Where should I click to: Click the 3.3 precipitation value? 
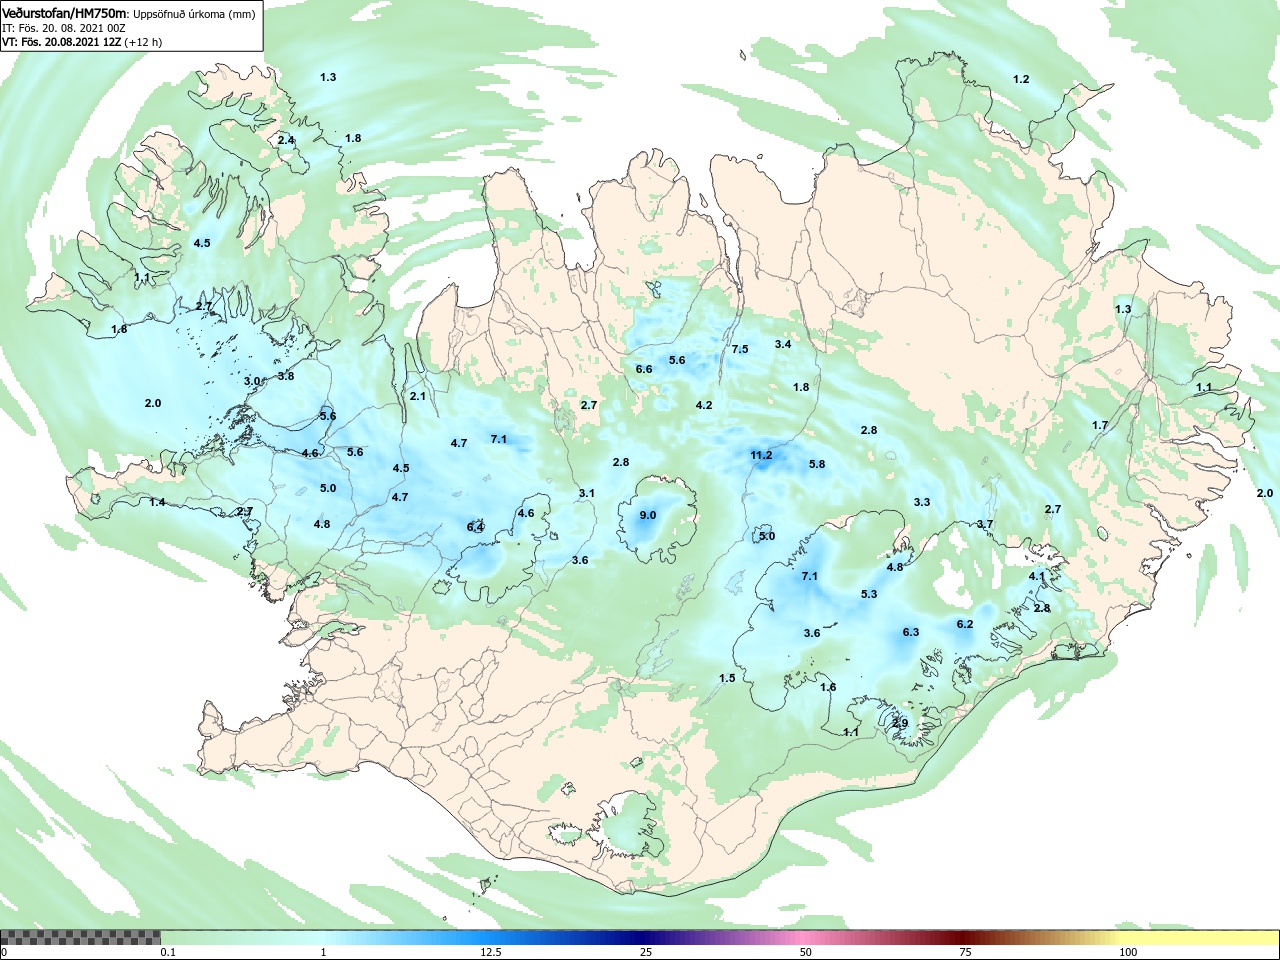(922, 502)
